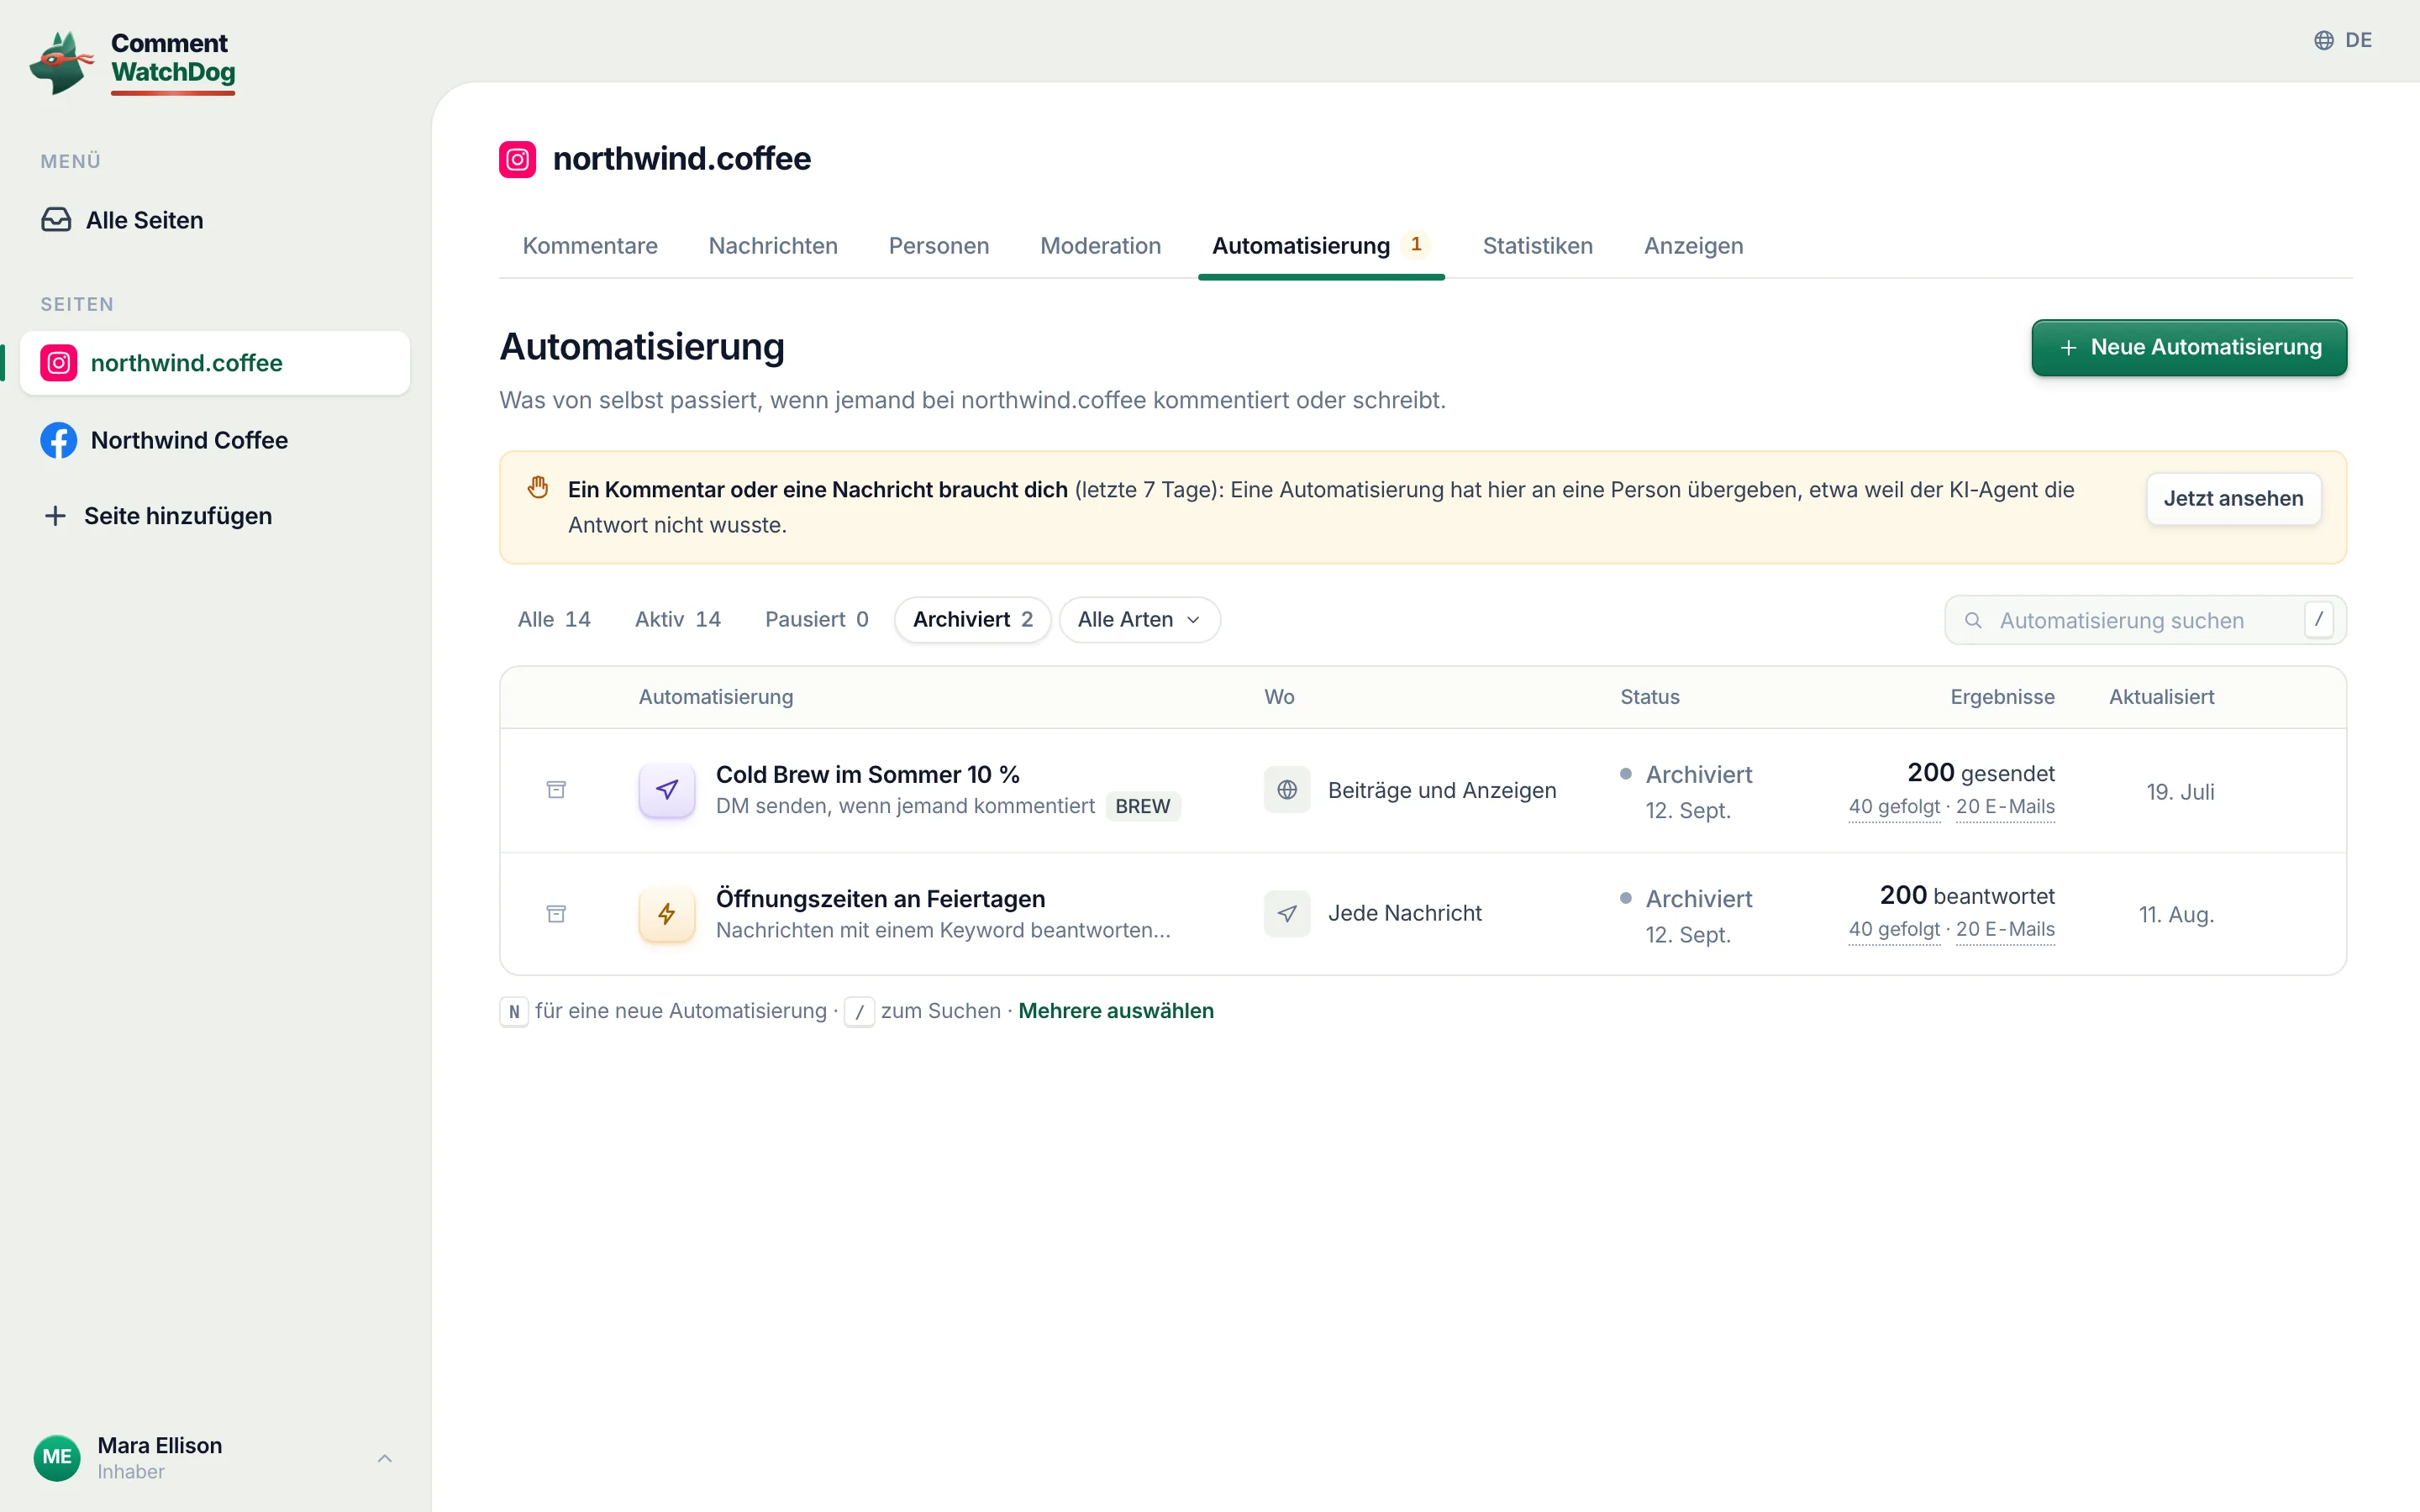Open Öffnungszeiten an Feiertagen automation
The height and width of the screenshot is (1512, 2420).
(x=880, y=899)
